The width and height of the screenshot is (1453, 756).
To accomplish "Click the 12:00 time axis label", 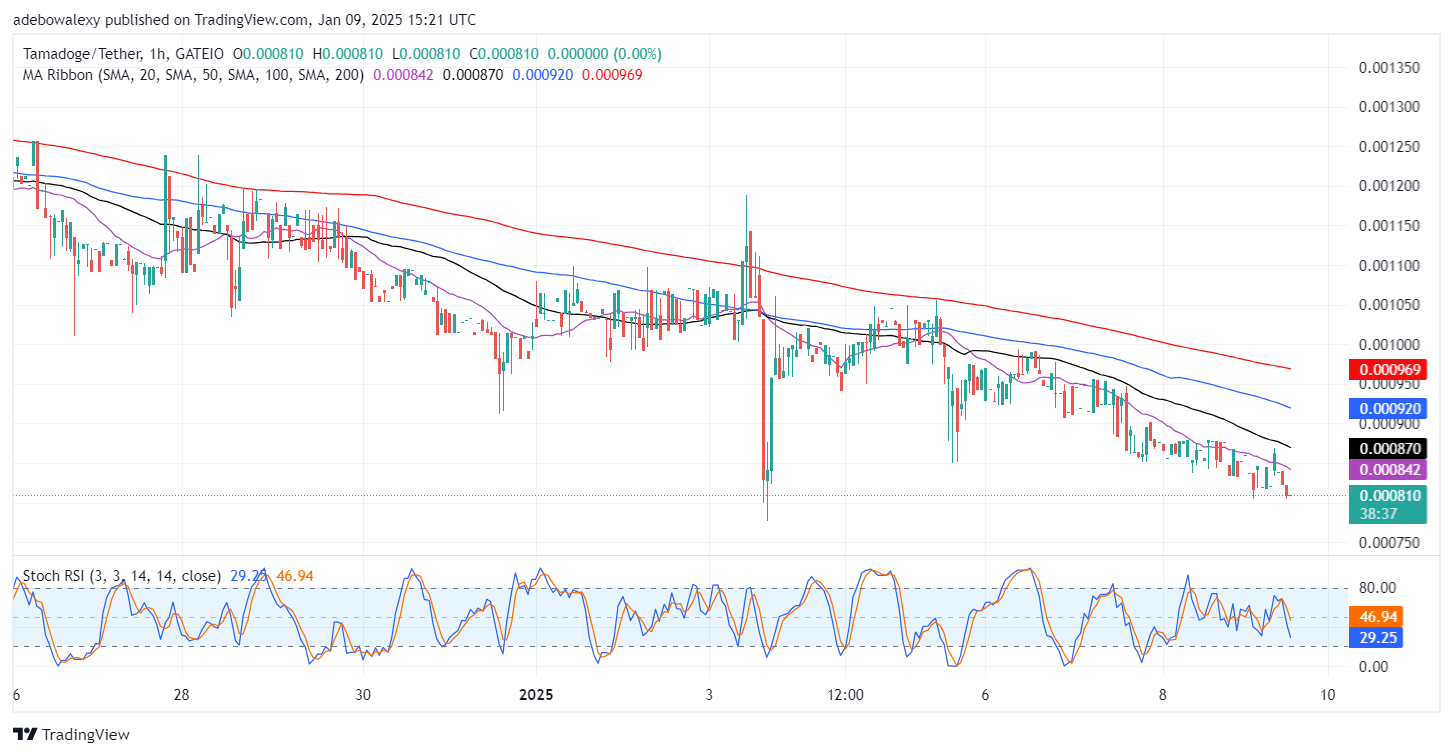I will click(x=845, y=695).
